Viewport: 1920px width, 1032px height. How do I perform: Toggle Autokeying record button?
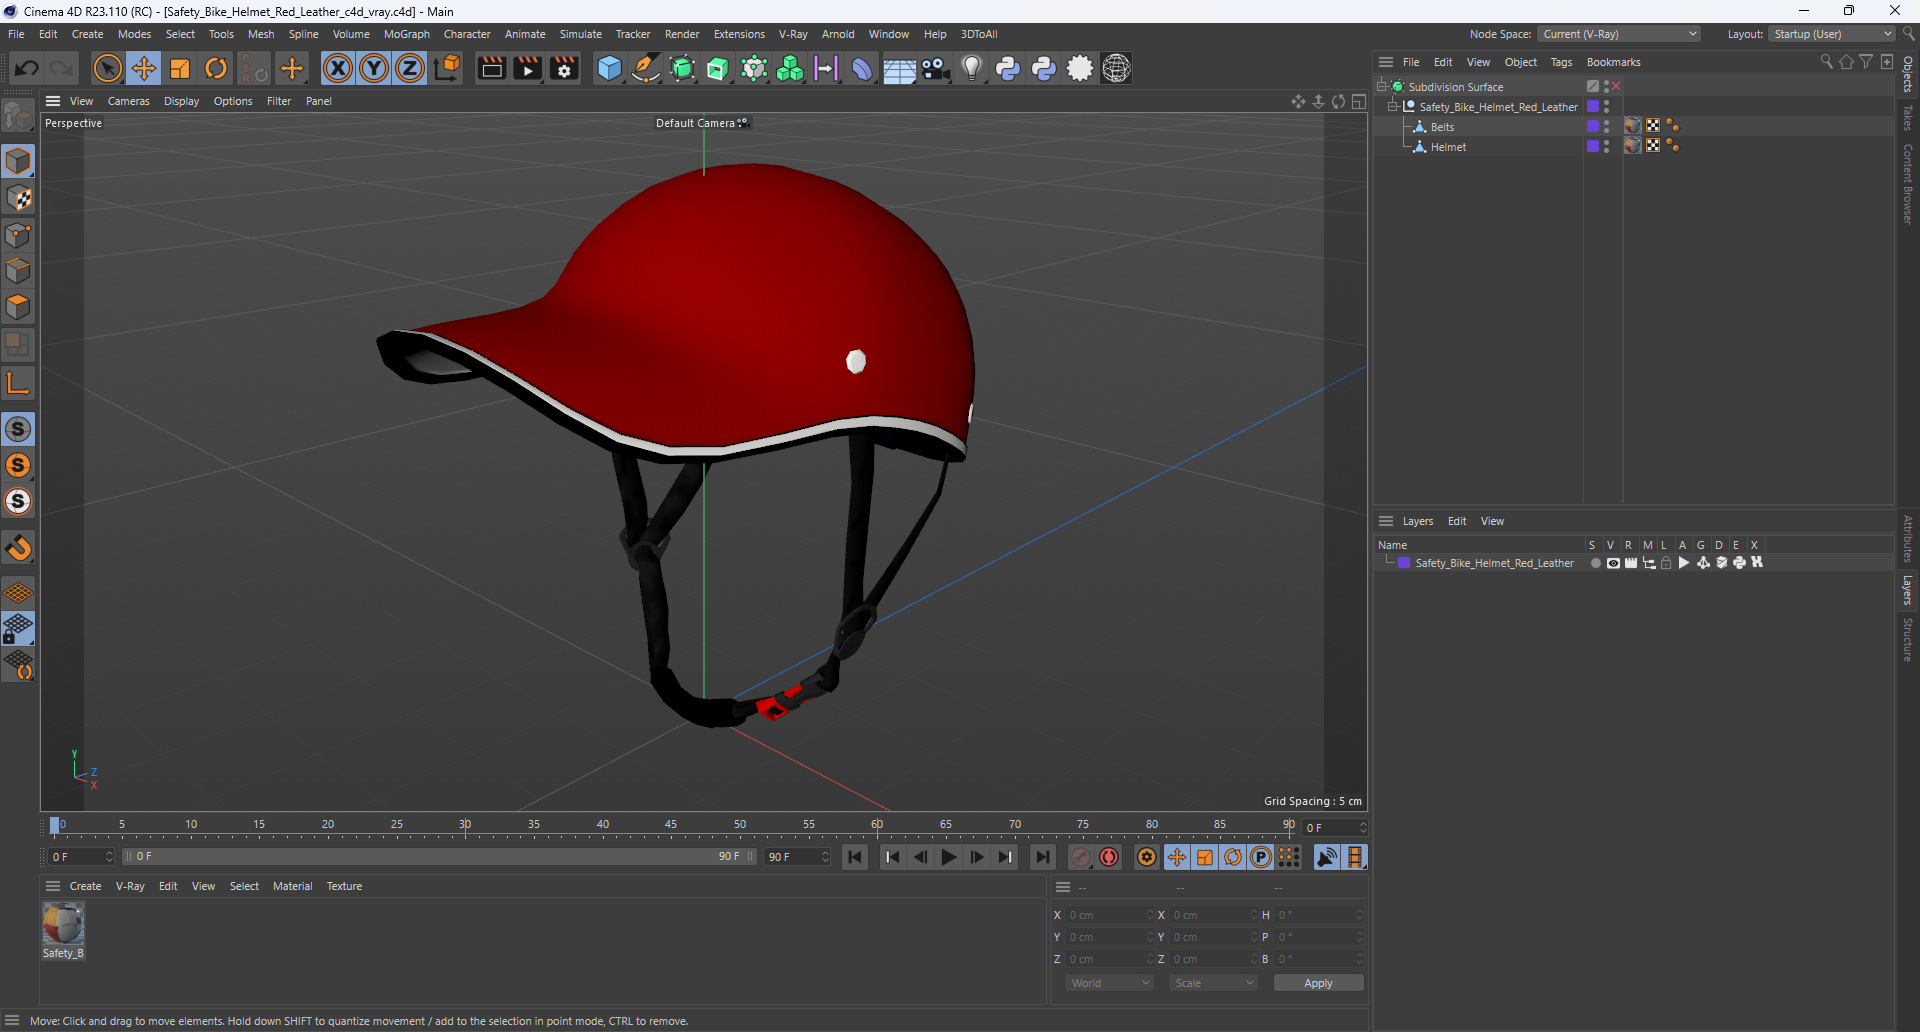pyautogui.click(x=1109, y=857)
